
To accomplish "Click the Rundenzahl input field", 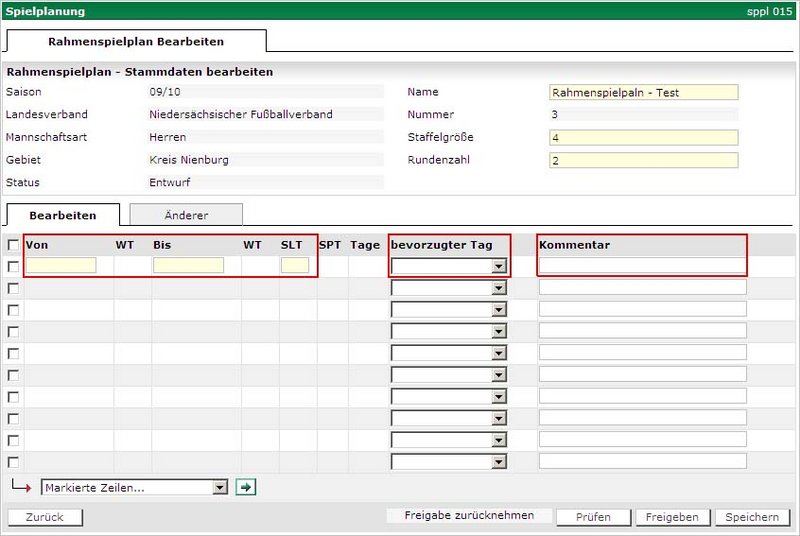I will pyautogui.click(x=643, y=160).
